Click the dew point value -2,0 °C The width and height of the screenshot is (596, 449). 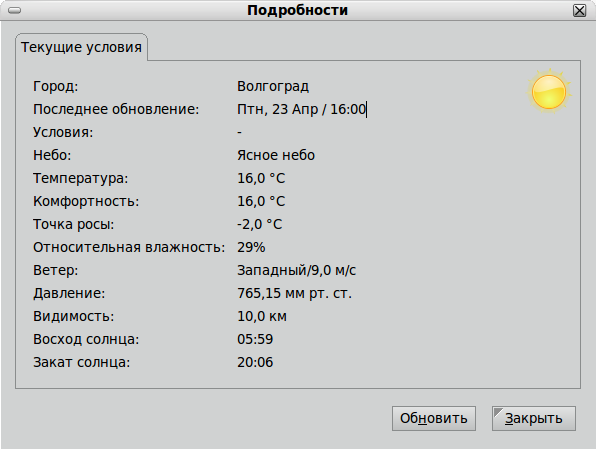point(260,224)
